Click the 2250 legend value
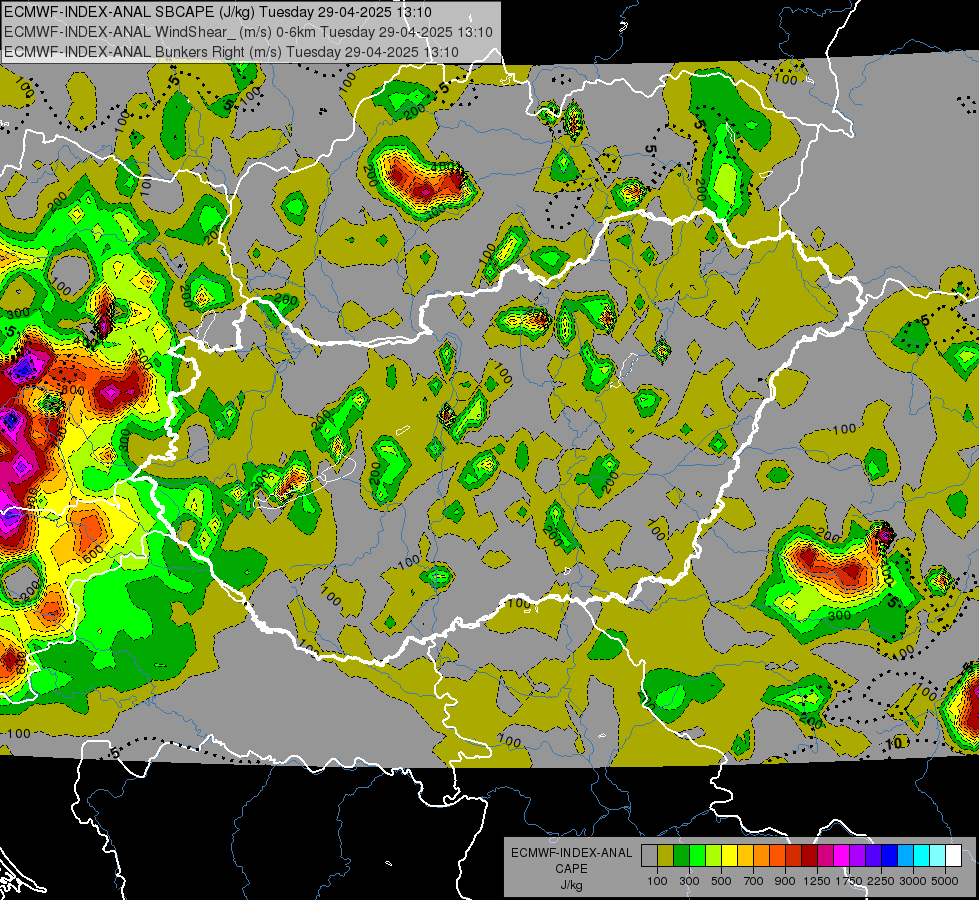 click(881, 881)
